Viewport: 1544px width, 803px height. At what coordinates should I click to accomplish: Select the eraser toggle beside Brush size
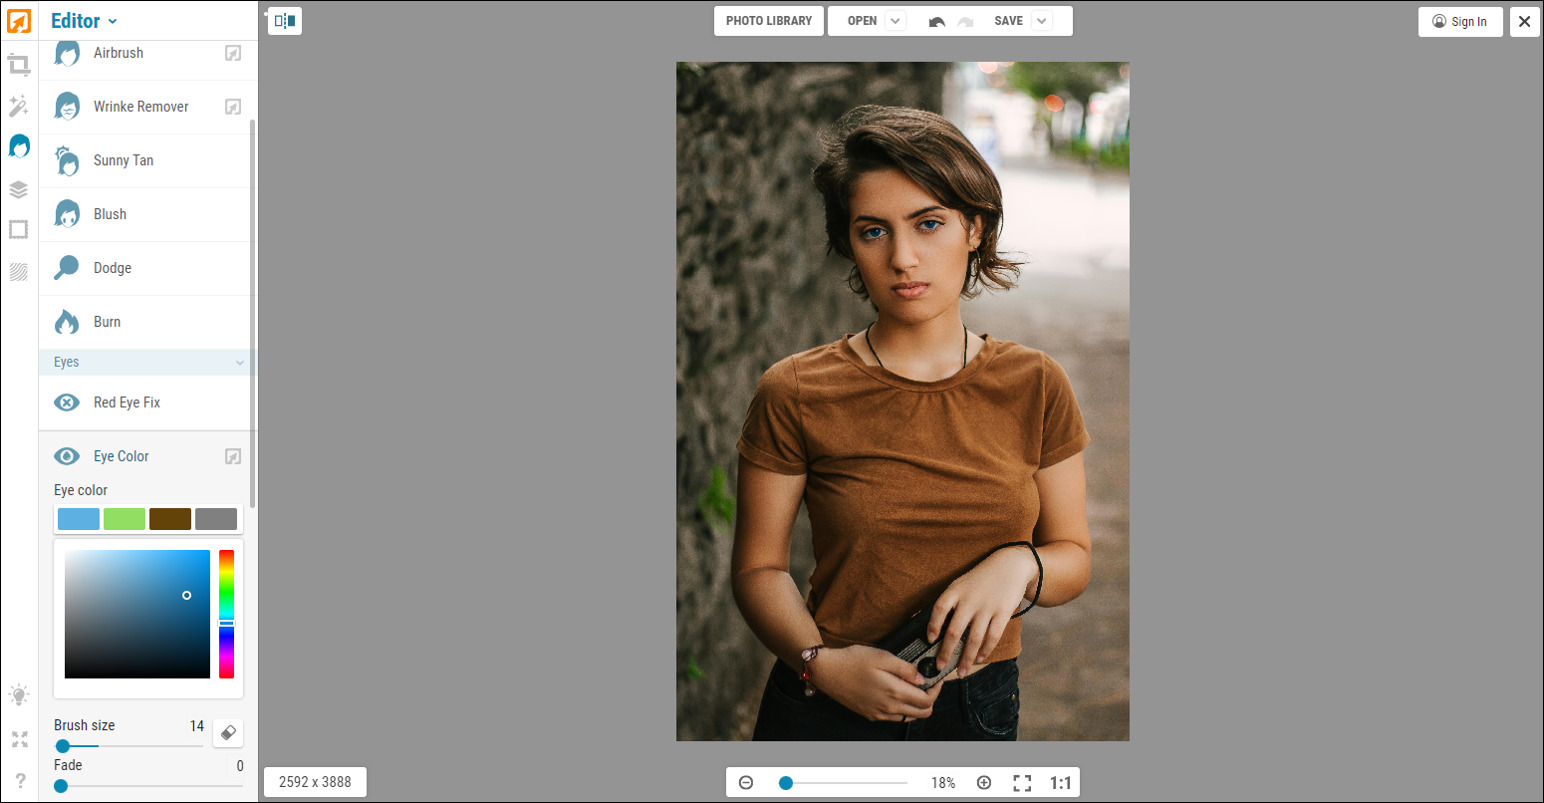227,733
